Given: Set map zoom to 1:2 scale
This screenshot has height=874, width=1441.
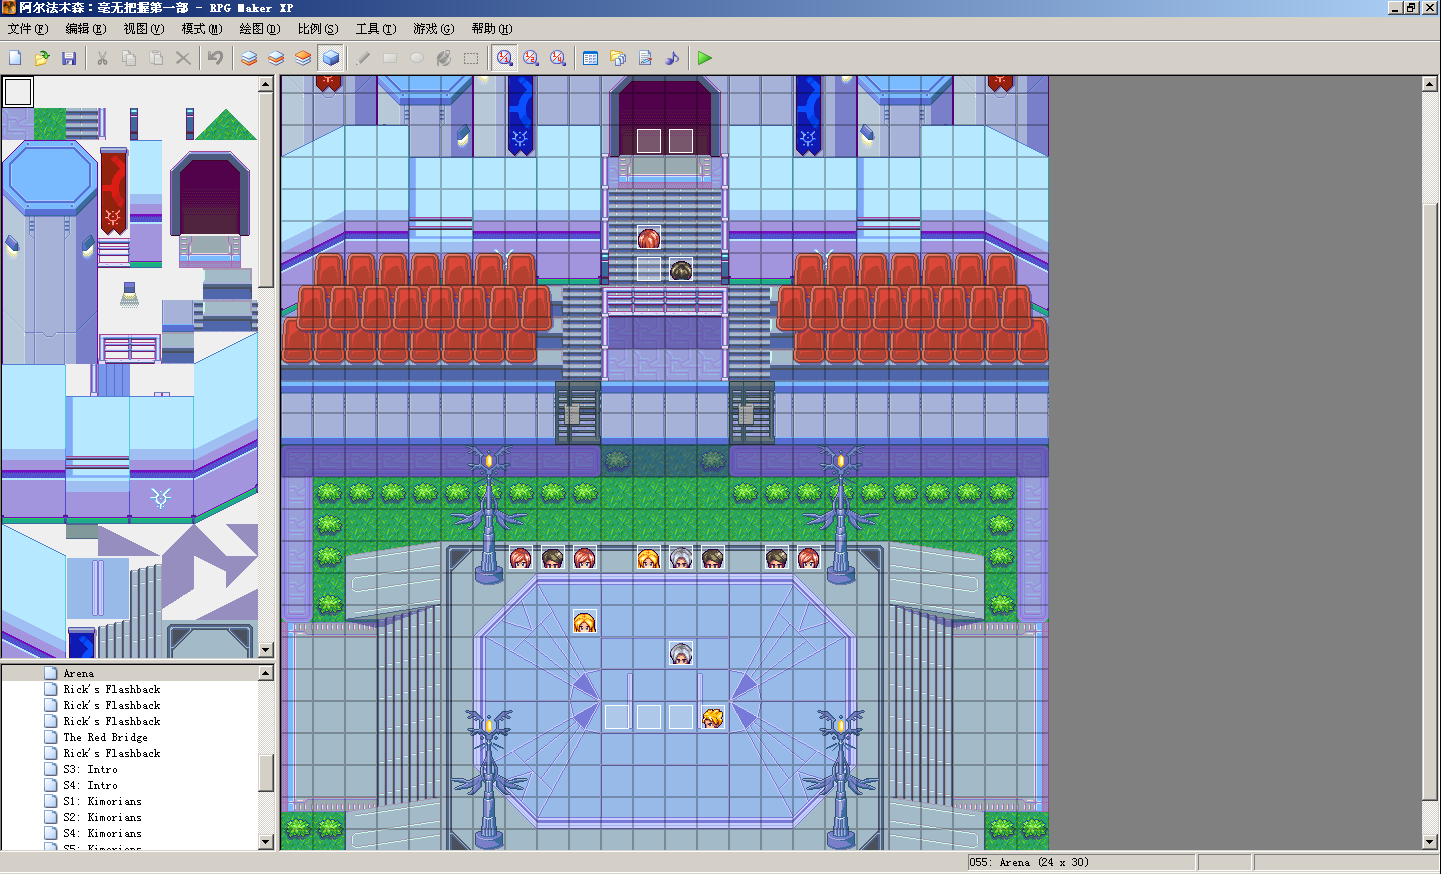Looking at the screenshot, I should point(531,58).
